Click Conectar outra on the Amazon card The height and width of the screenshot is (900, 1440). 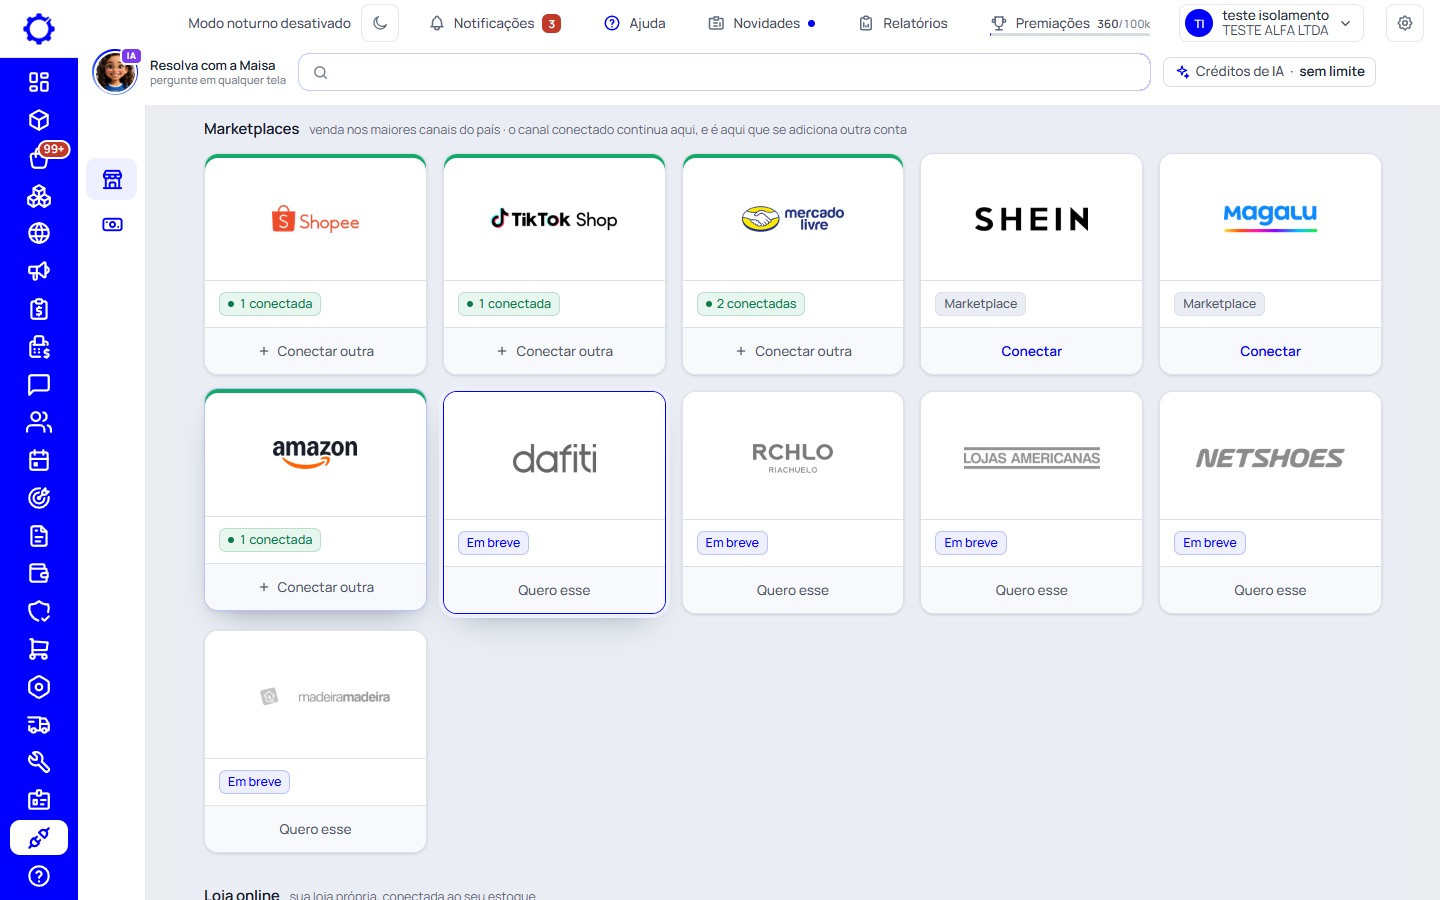pos(316,587)
